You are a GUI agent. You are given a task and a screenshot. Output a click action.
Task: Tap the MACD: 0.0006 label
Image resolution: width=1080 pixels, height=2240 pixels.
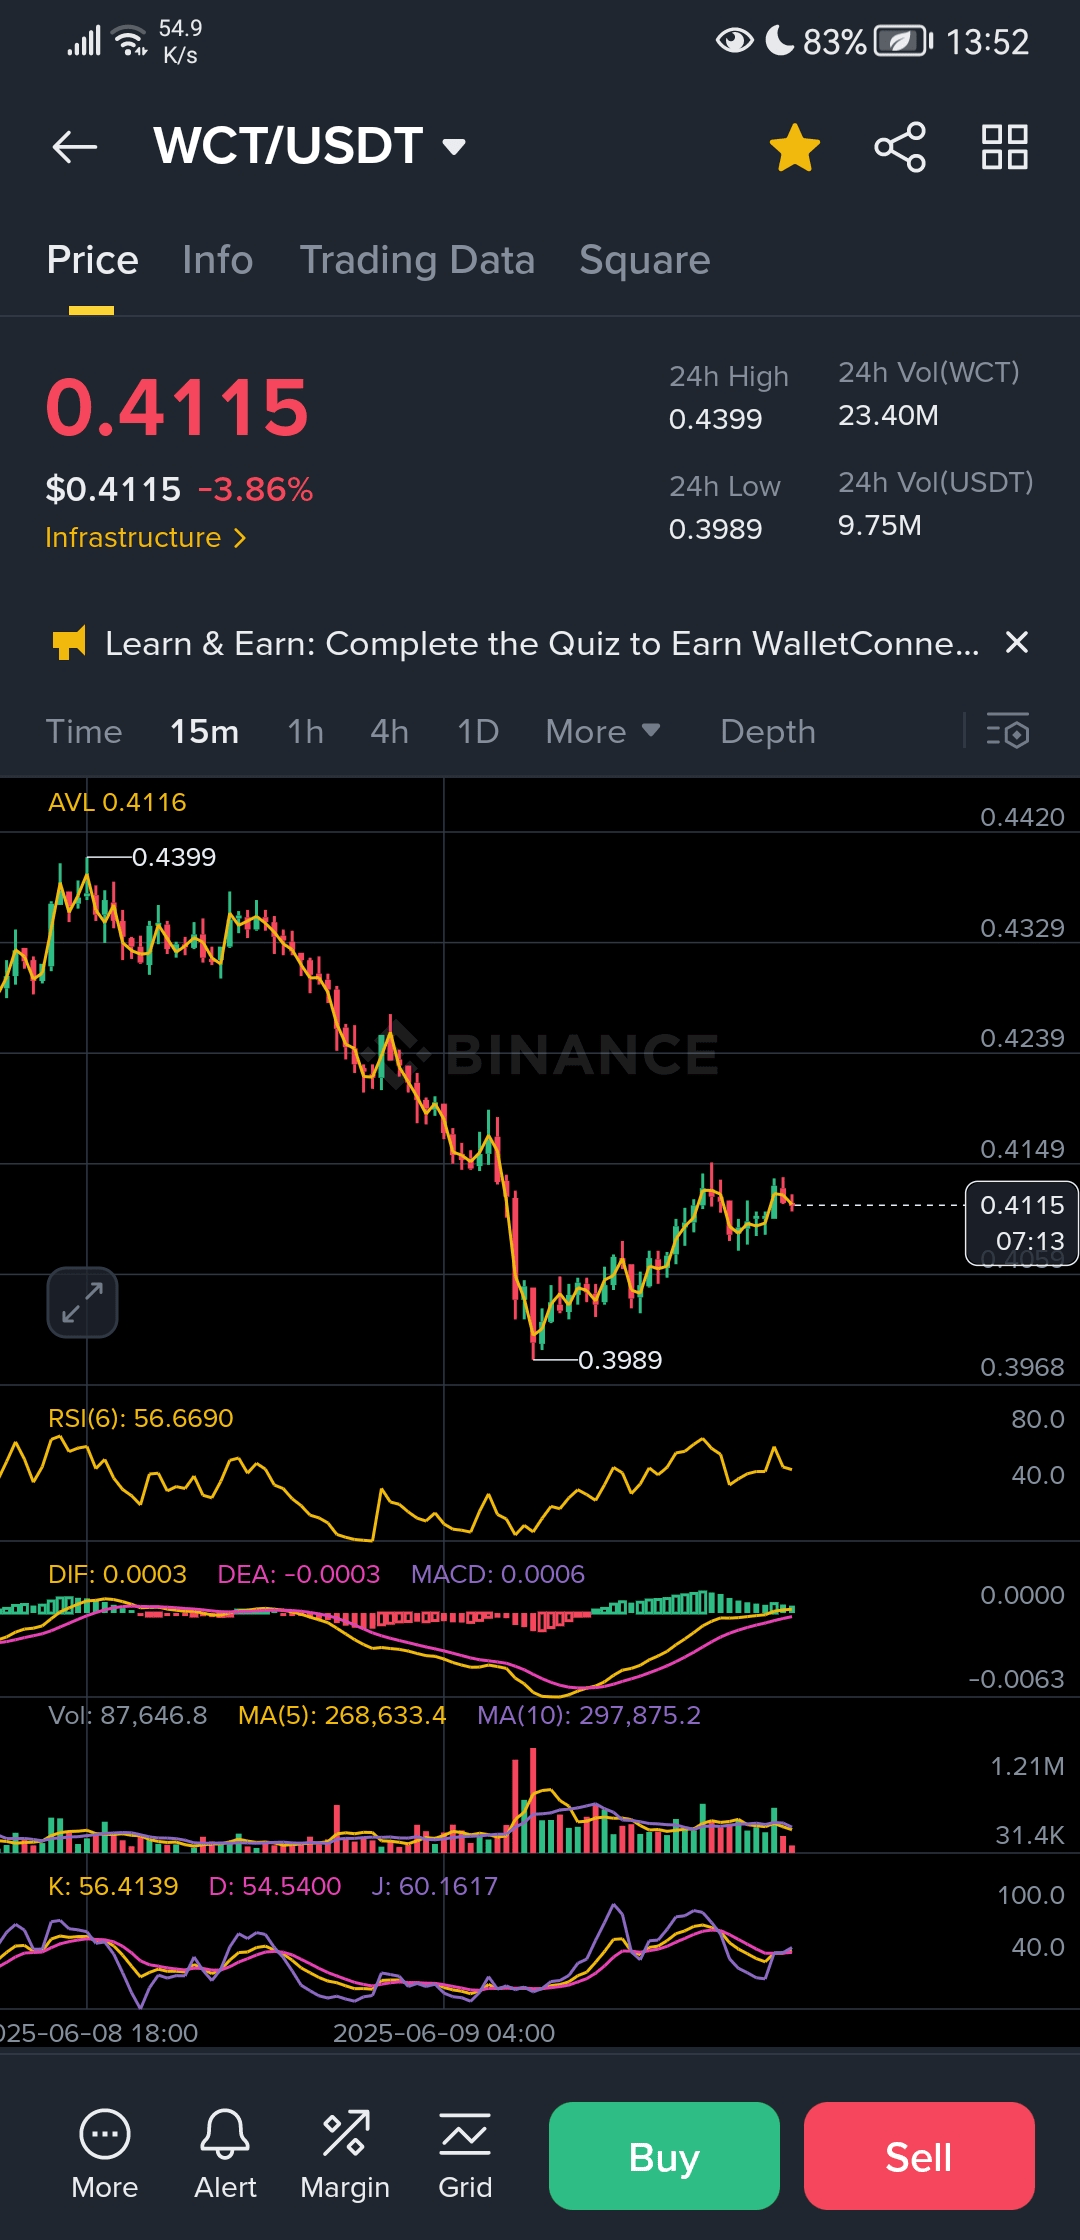coord(498,1574)
